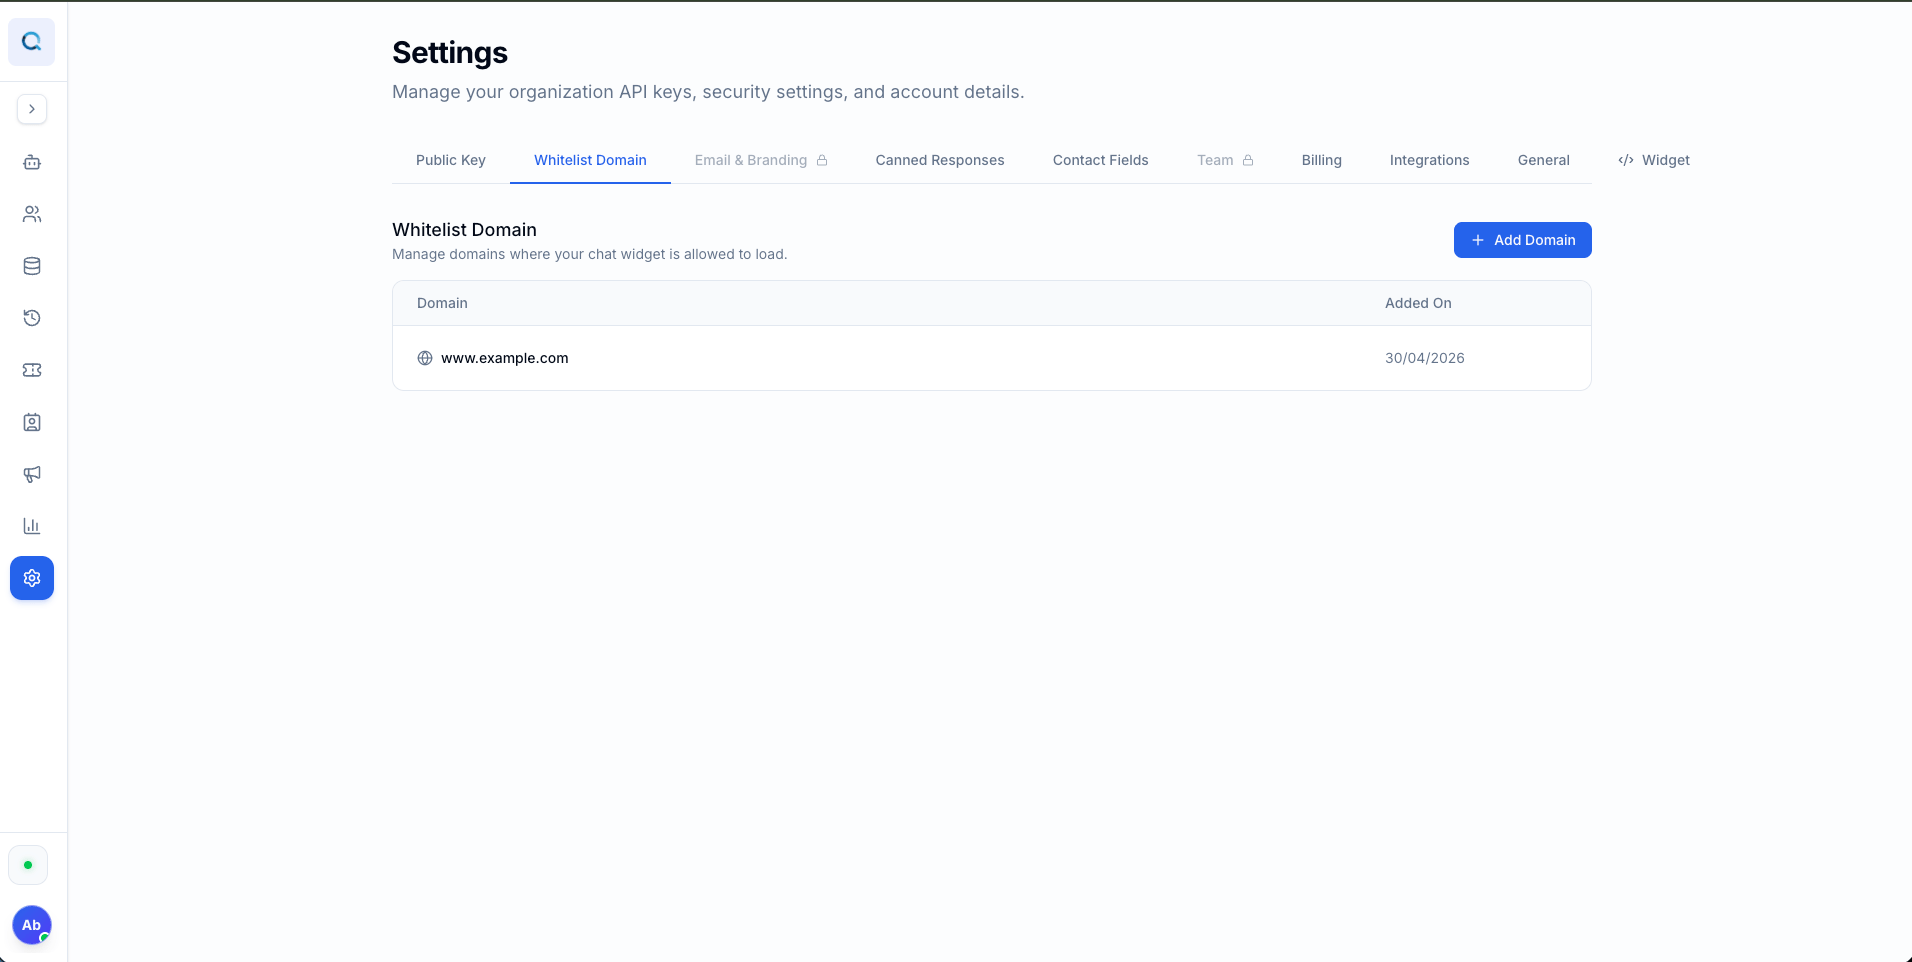Viewport: 1912px width, 962px height.
Task: Click the globe icon beside www.example.com
Action: [x=425, y=358]
